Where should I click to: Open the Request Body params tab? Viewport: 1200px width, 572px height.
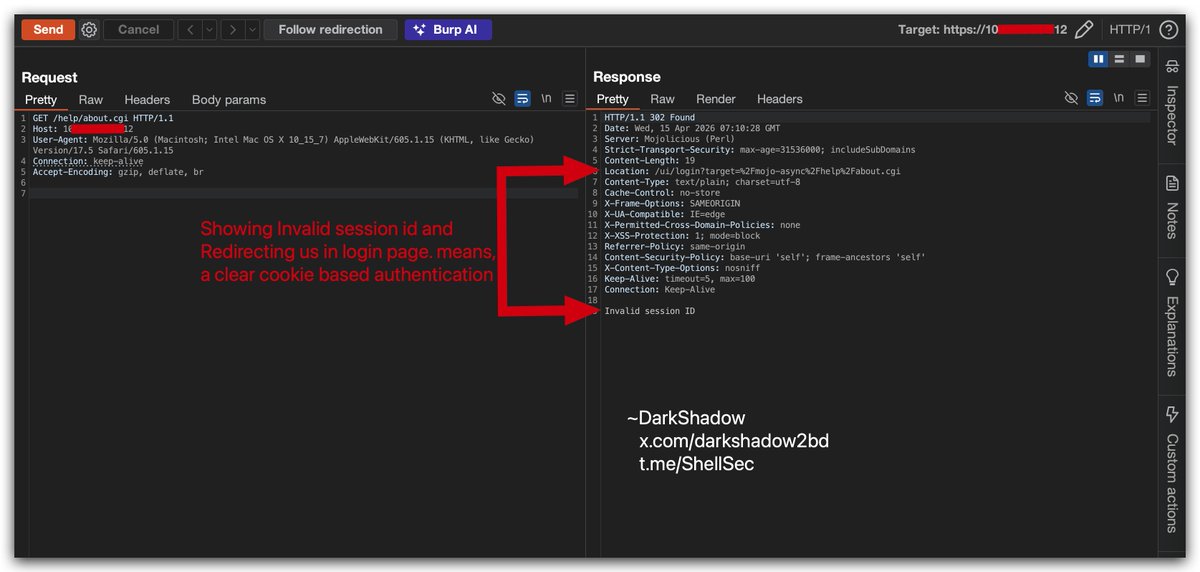click(229, 99)
